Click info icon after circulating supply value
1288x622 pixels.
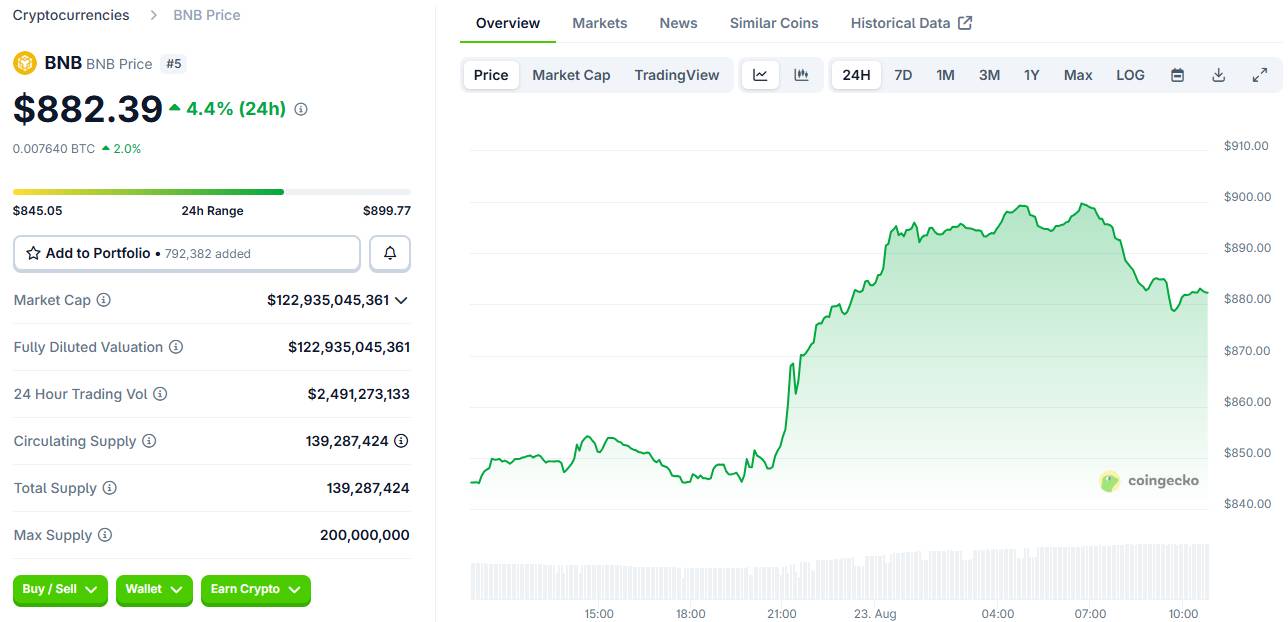click(x=401, y=441)
